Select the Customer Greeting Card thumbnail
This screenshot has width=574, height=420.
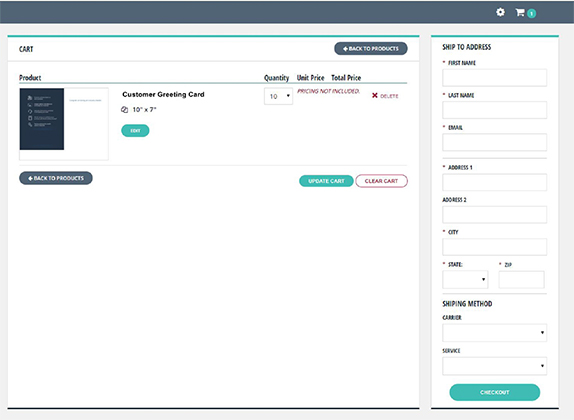(64, 124)
